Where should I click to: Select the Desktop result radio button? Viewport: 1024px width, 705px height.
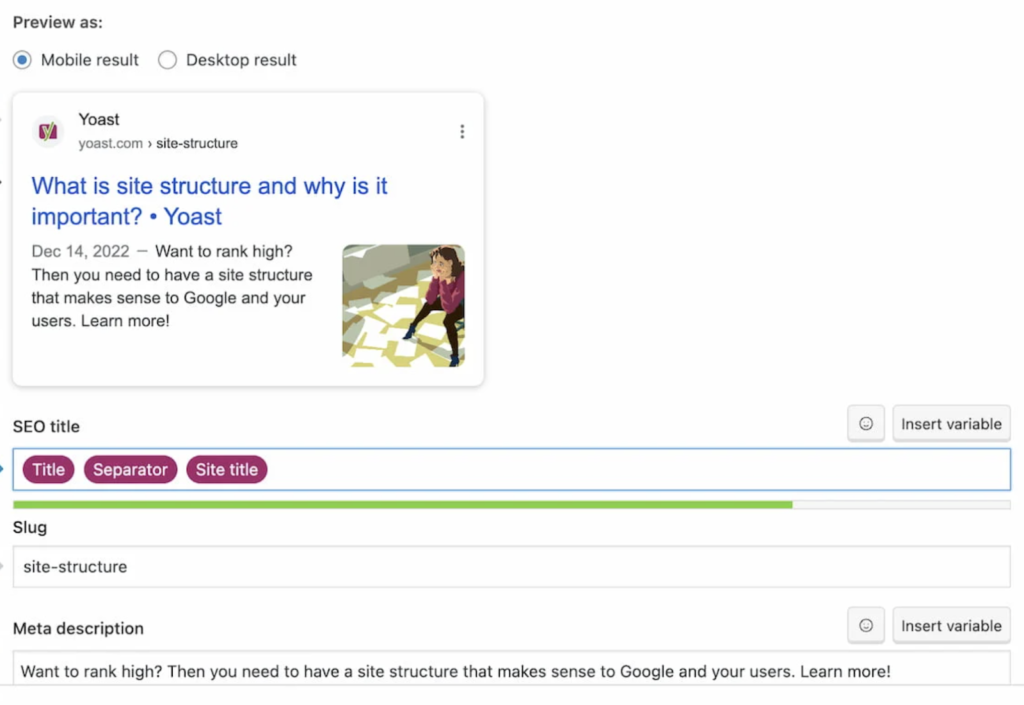pyautogui.click(x=167, y=60)
